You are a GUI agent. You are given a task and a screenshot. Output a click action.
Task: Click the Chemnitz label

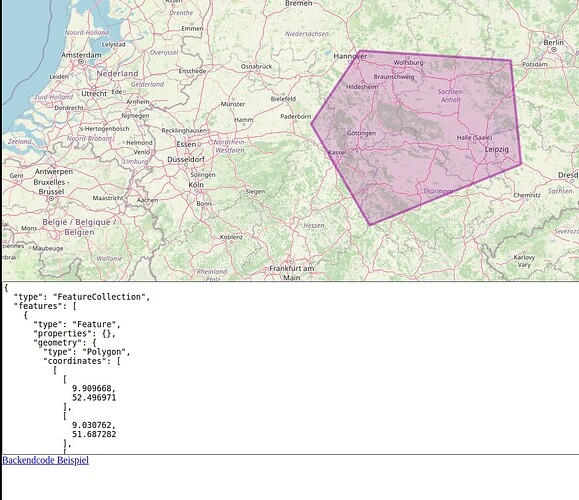click(527, 195)
